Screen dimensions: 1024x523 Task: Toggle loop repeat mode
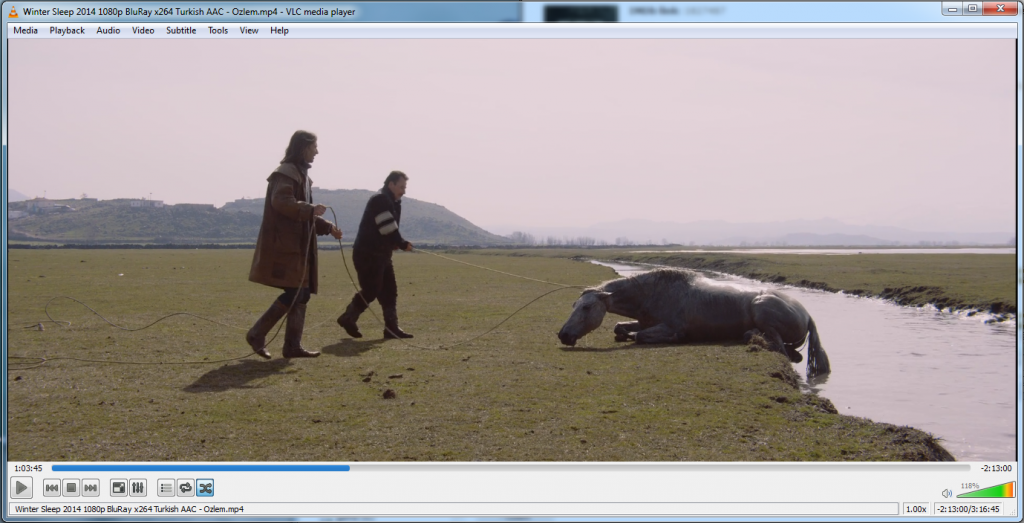[x=185, y=487]
